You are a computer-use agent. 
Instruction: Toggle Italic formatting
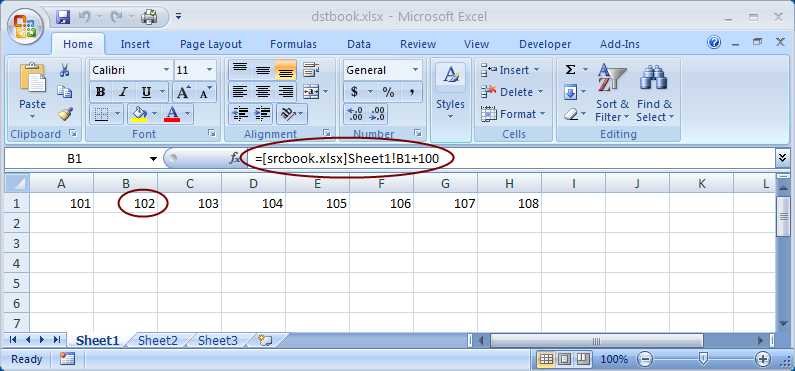pos(123,92)
